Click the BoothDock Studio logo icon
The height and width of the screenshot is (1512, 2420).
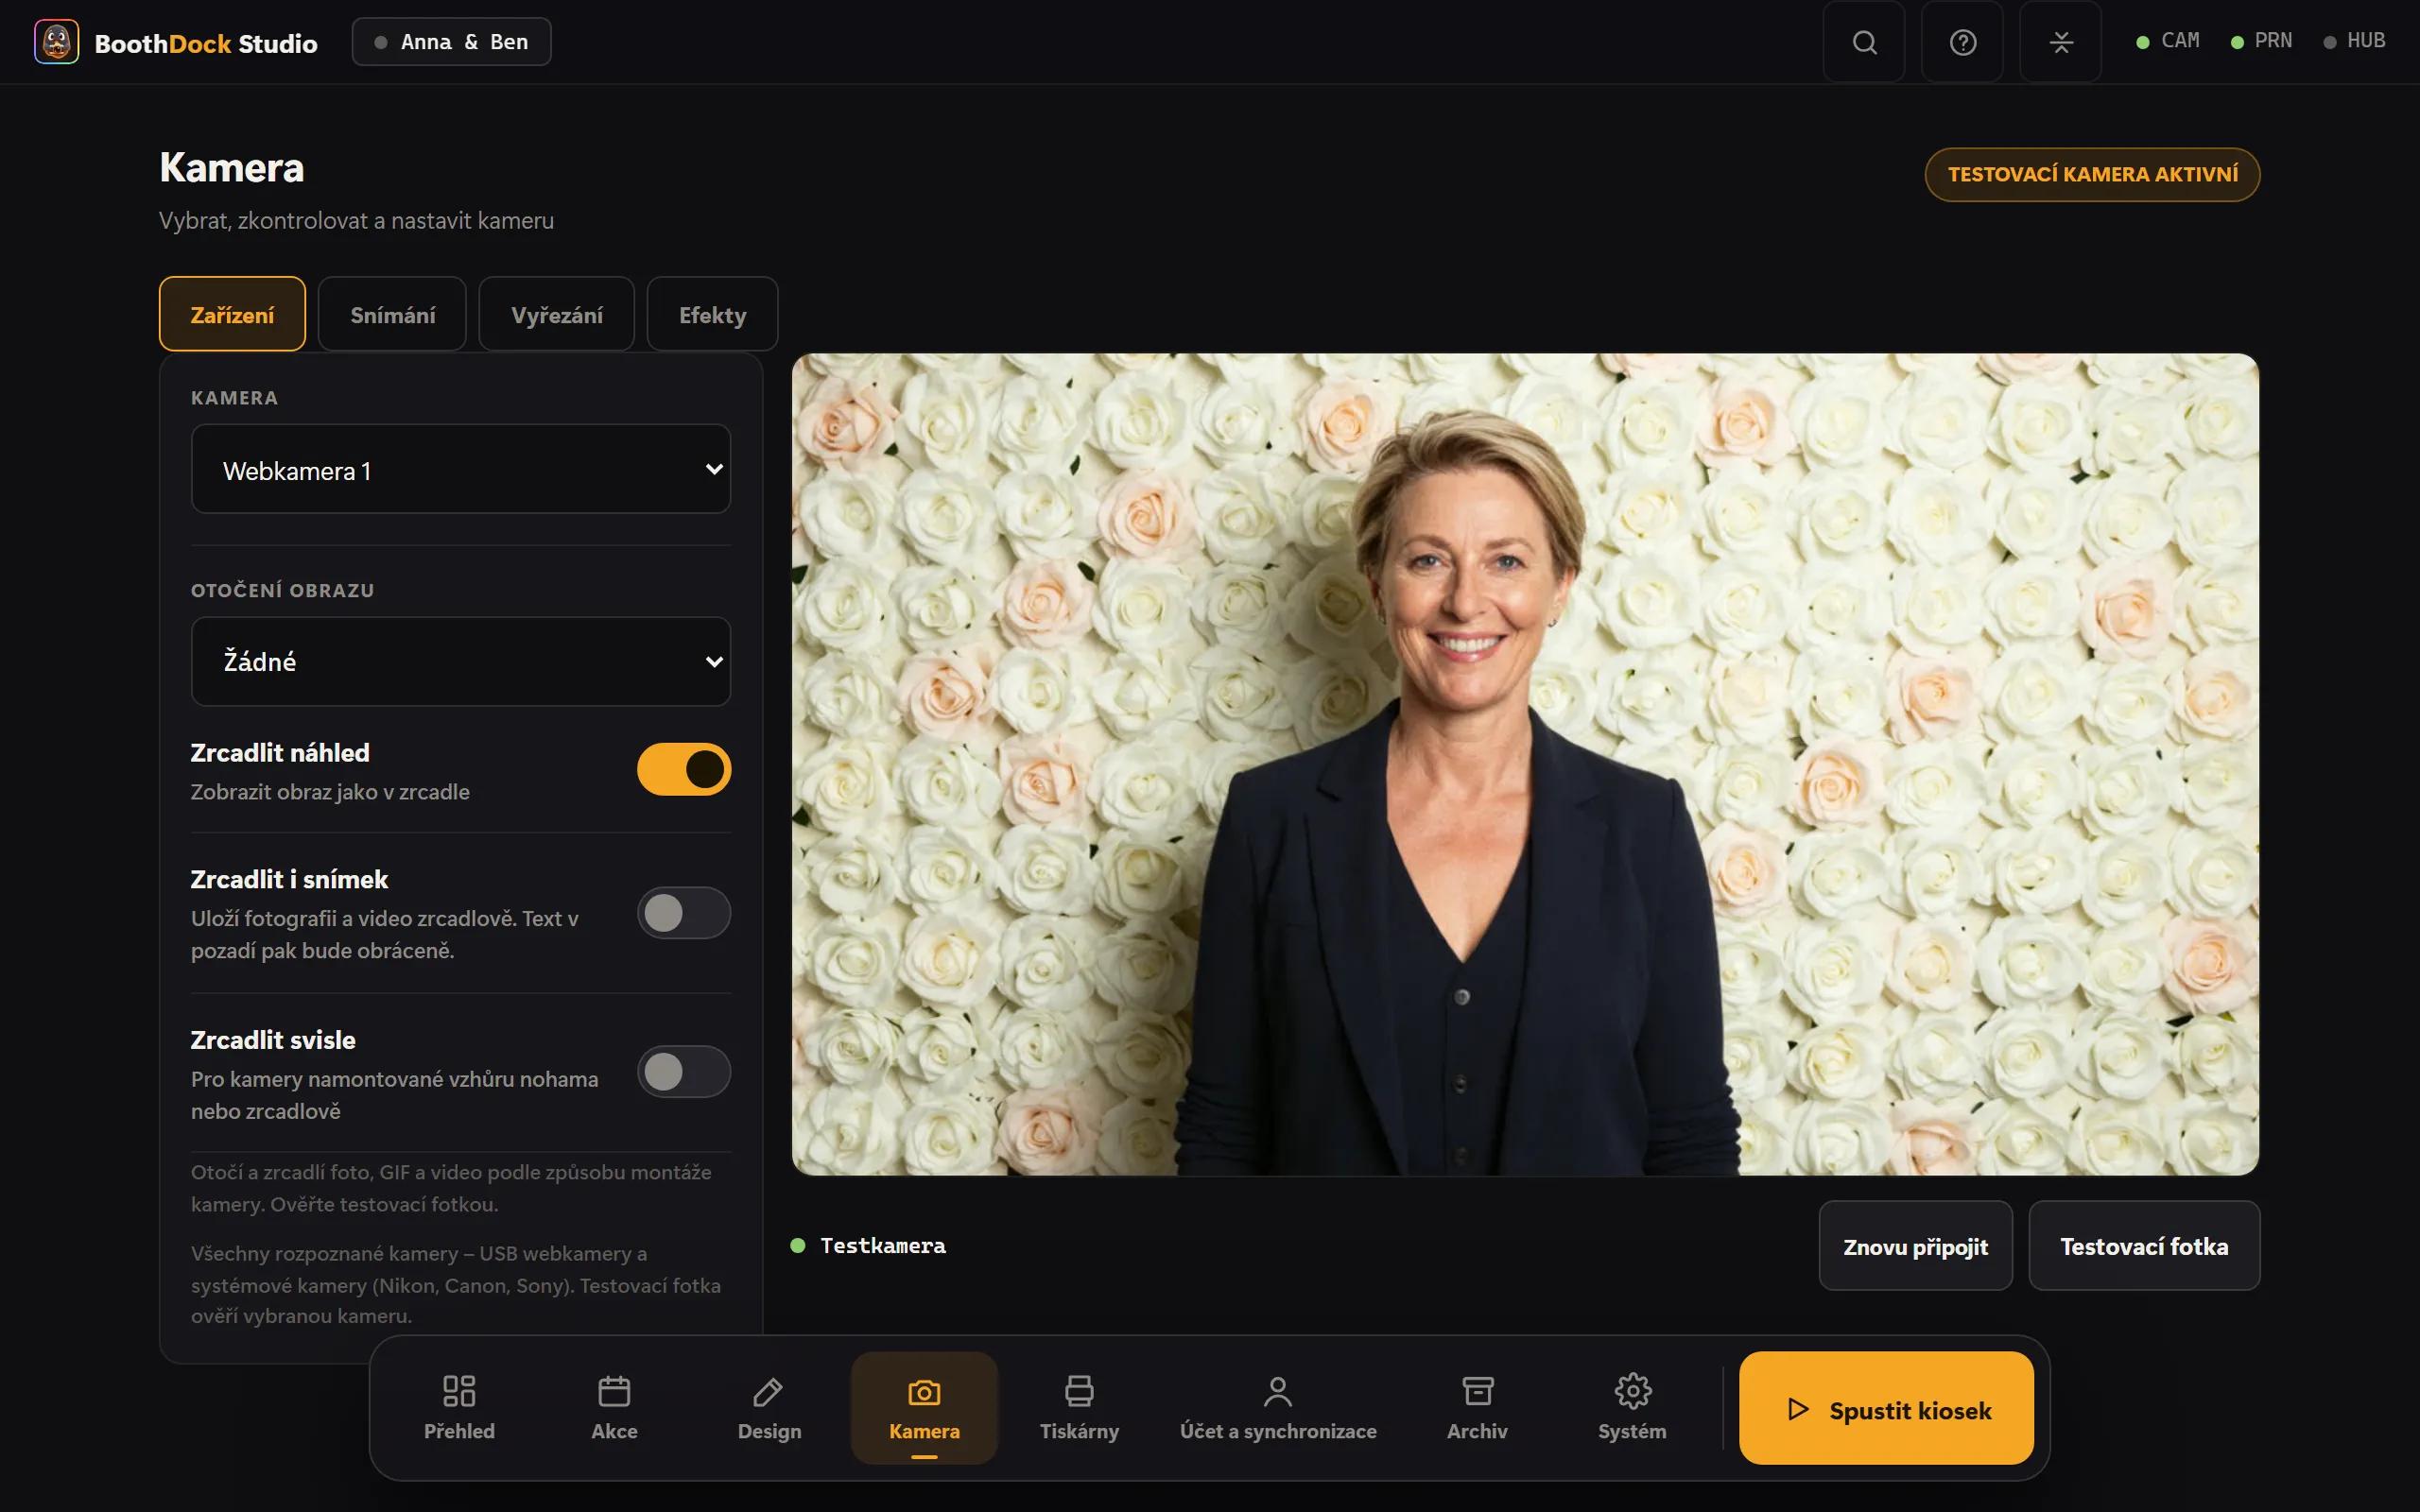[56, 42]
